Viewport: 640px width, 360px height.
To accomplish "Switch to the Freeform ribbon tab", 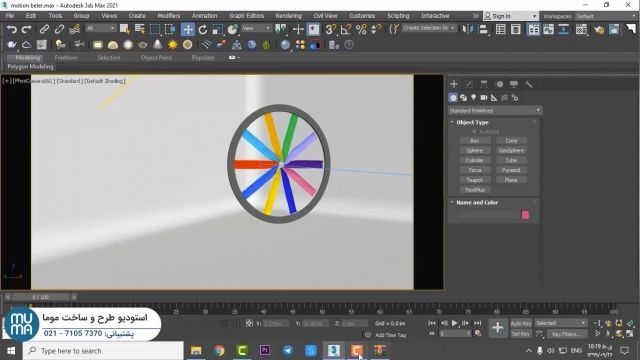I will coord(66,58).
